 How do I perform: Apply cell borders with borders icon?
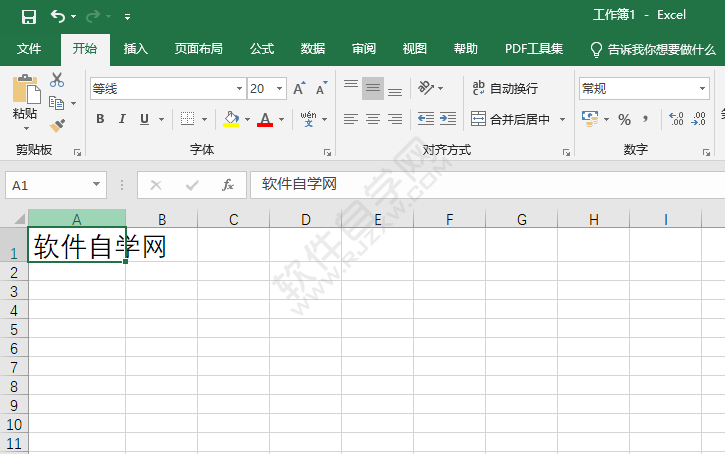tap(187, 119)
